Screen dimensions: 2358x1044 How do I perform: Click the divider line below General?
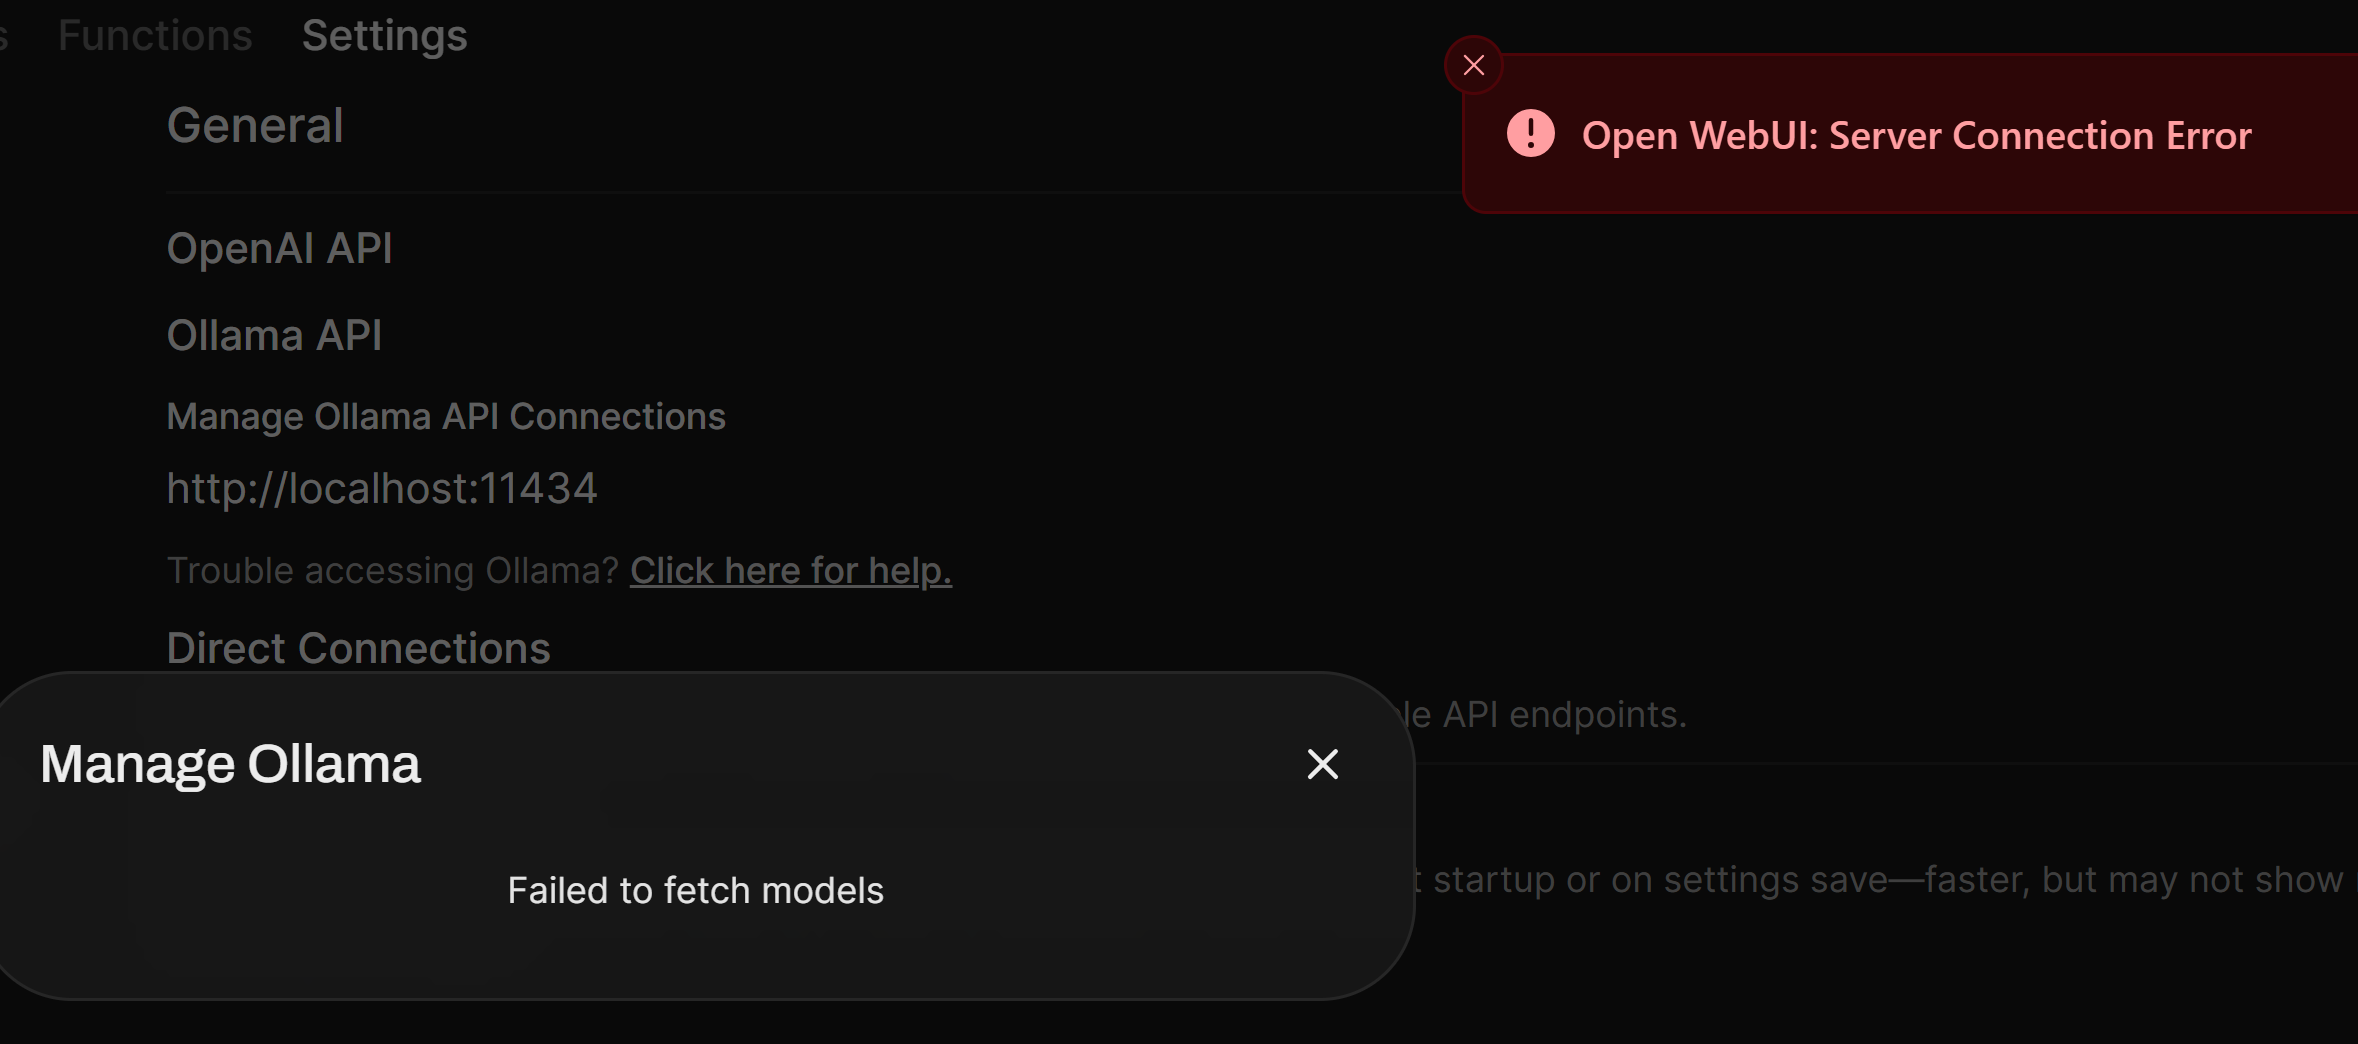[x=800, y=191]
